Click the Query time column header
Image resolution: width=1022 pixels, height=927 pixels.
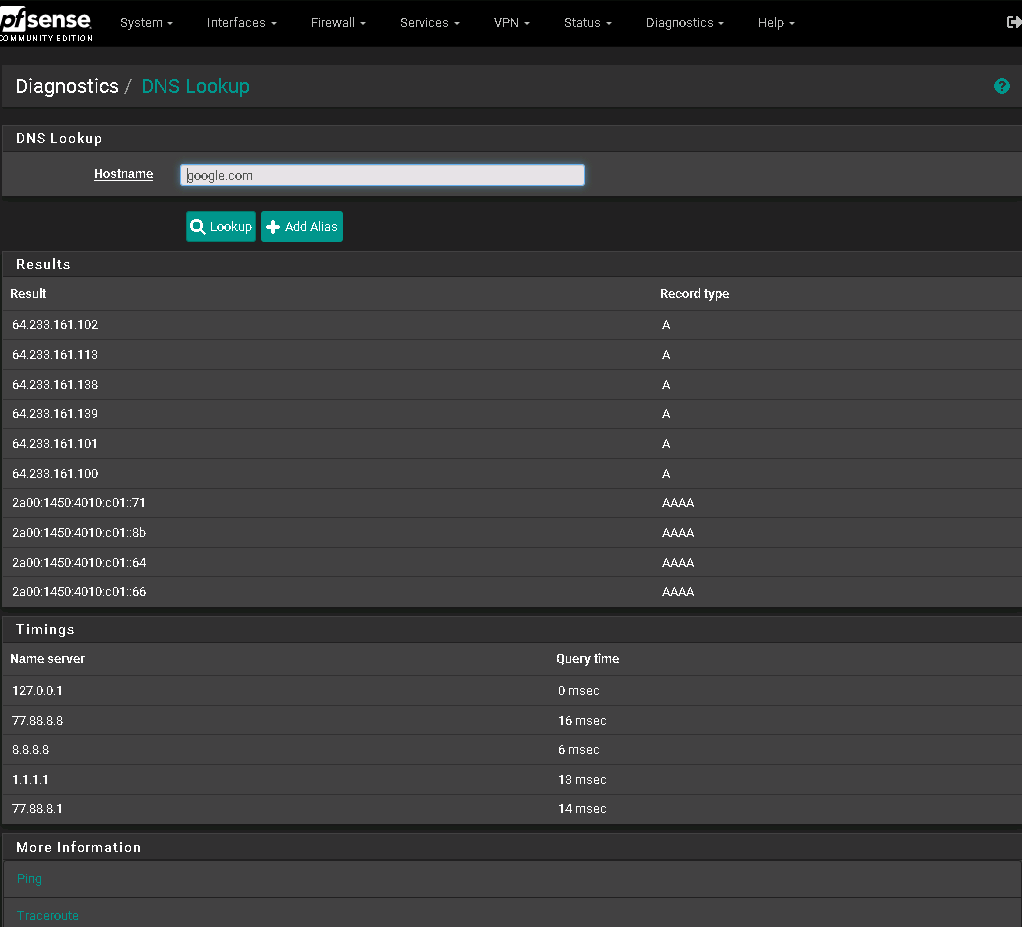click(x=587, y=659)
